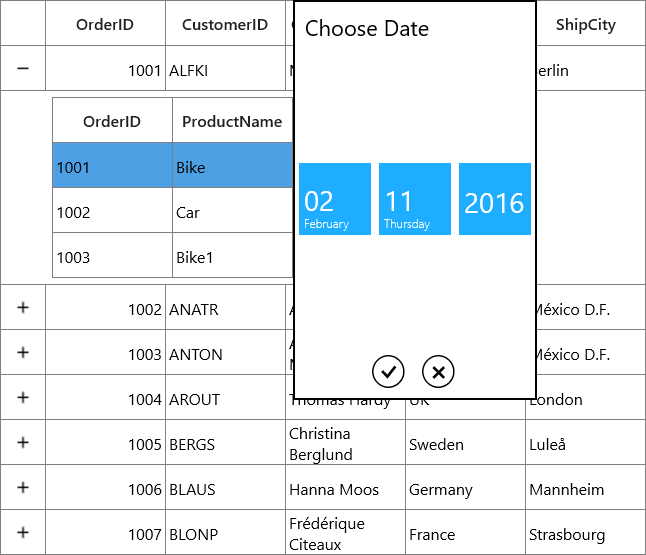Click nested 1003 cell in Bike1 row

112,255
